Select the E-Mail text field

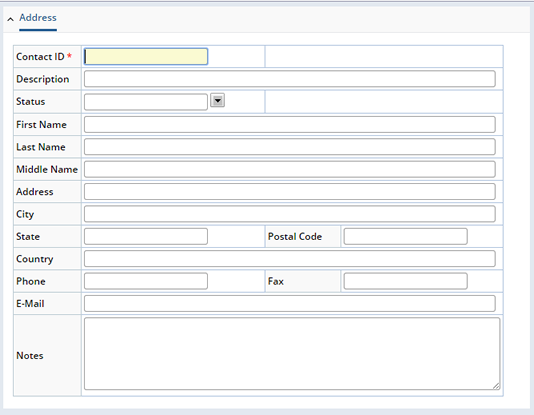tap(290, 303)
